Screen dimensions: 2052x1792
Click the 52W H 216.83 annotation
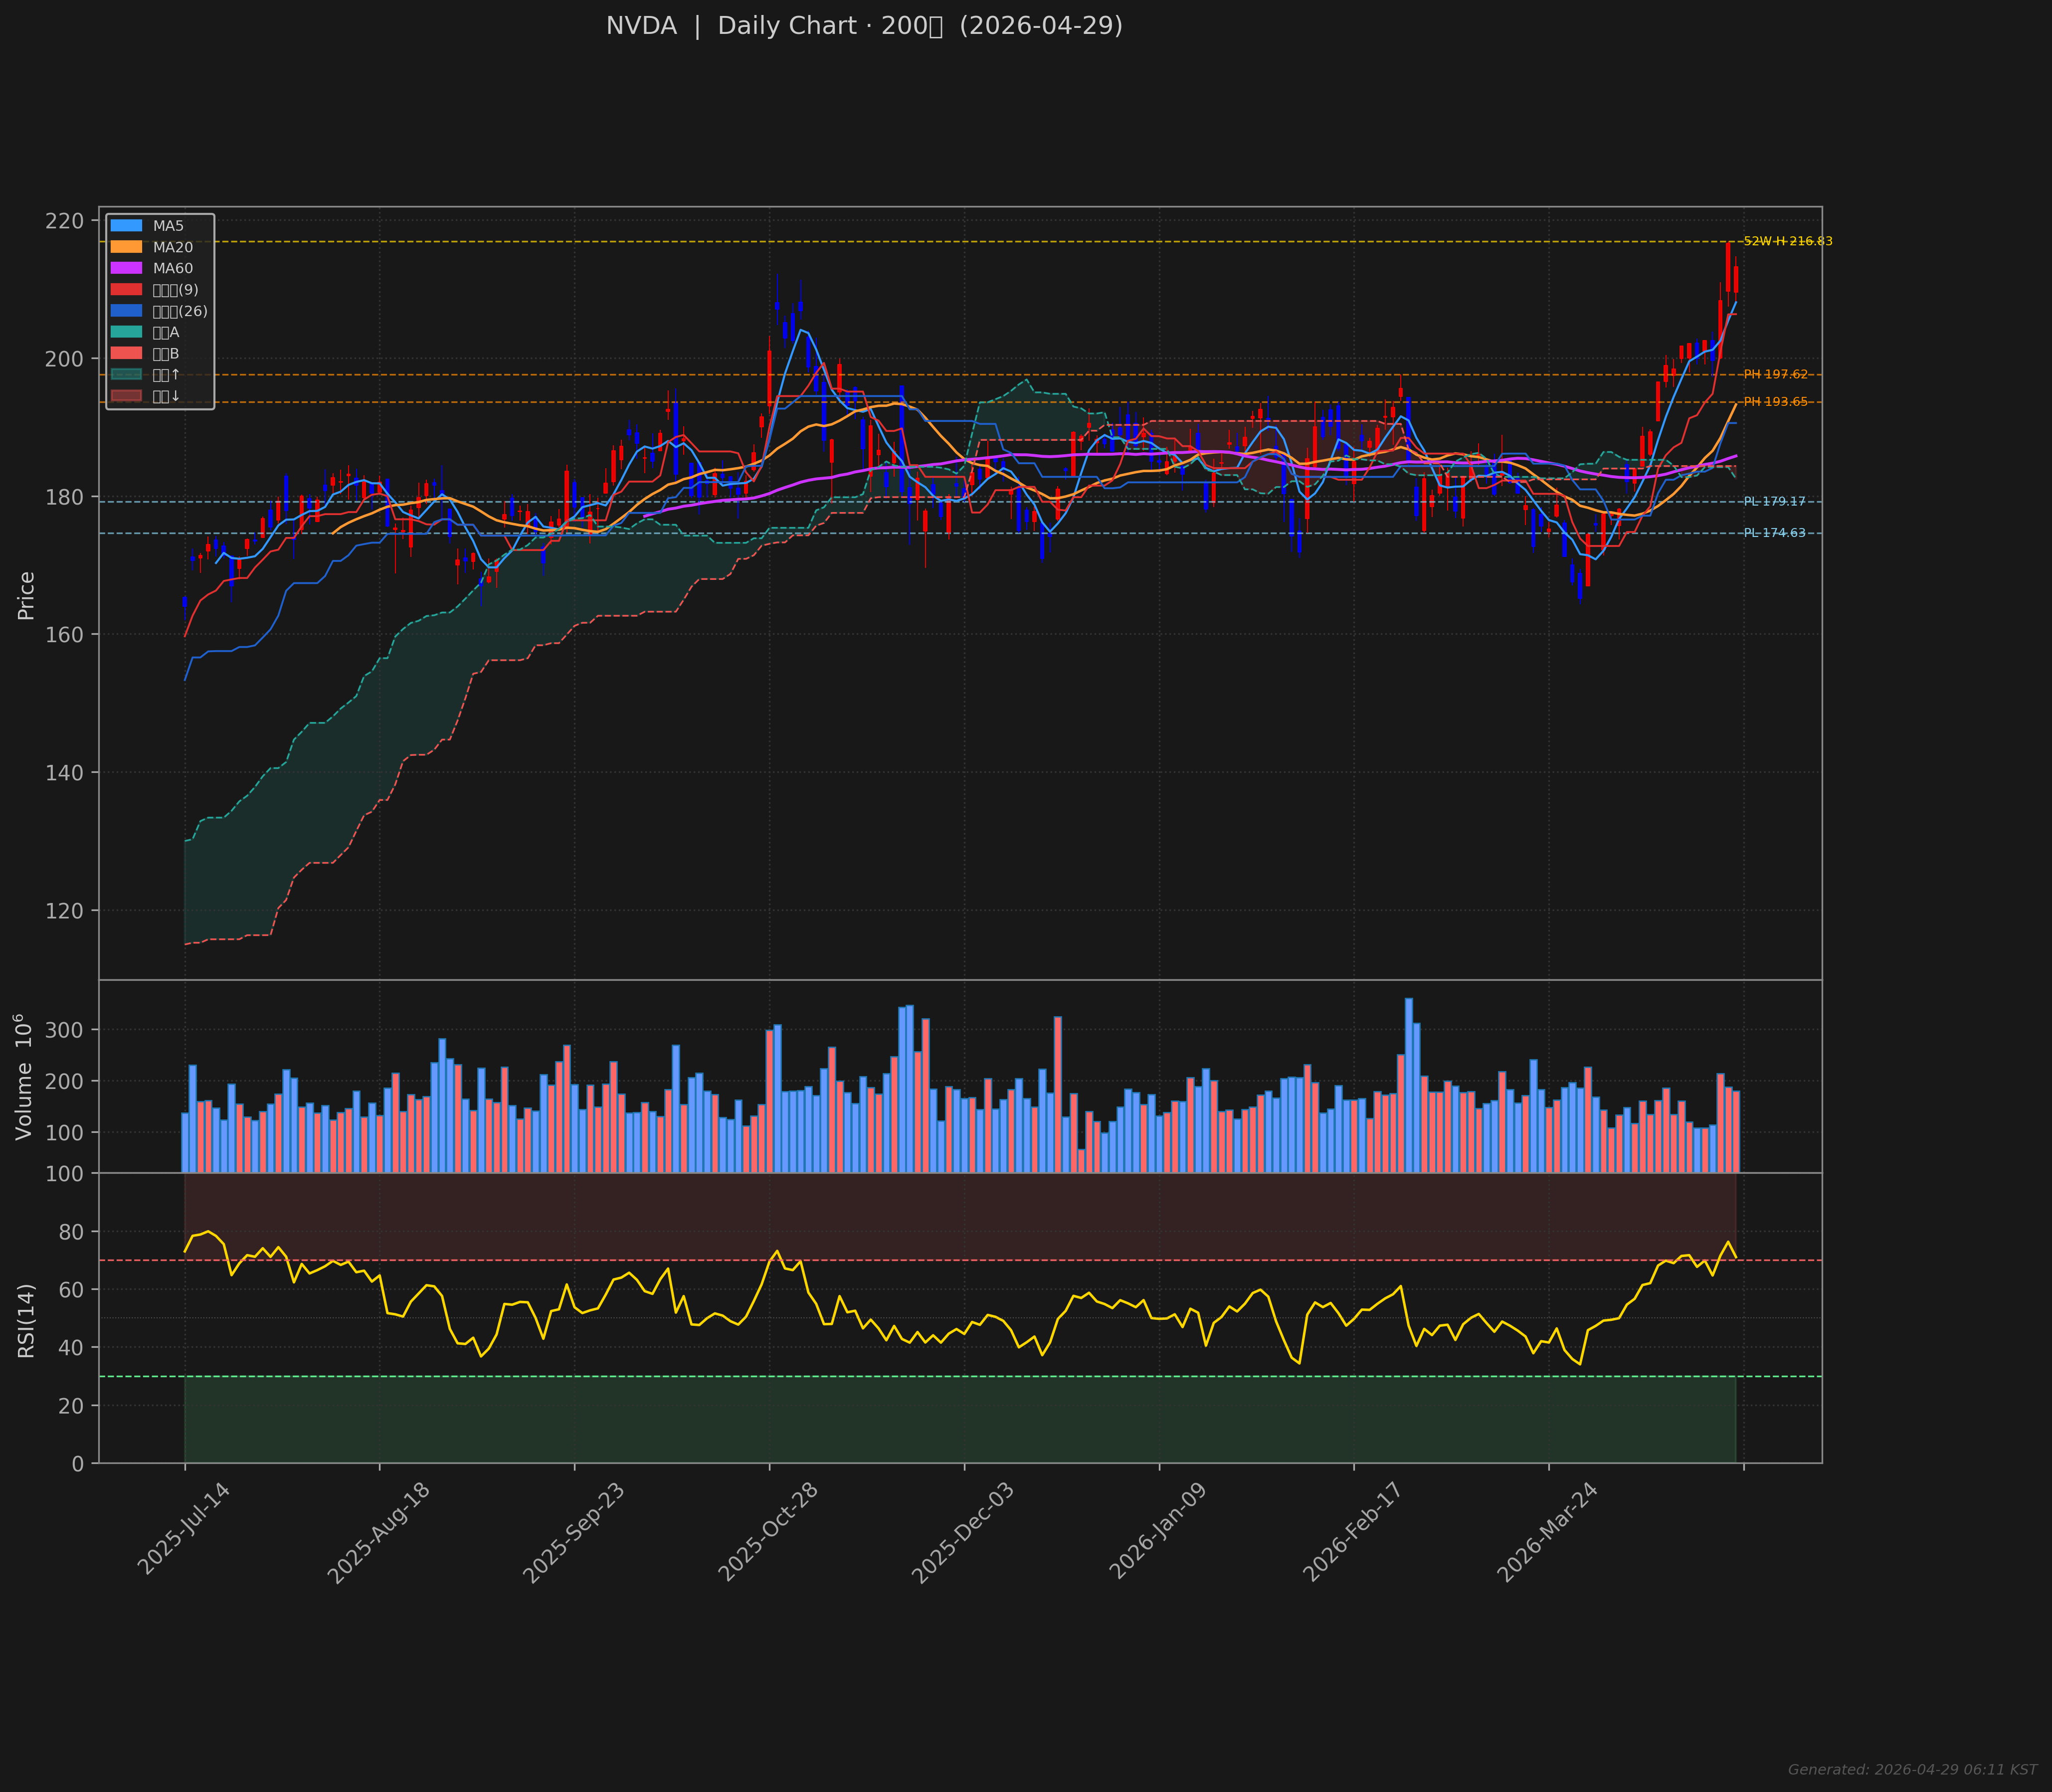pyautogui.click(x=1787, y=241)
